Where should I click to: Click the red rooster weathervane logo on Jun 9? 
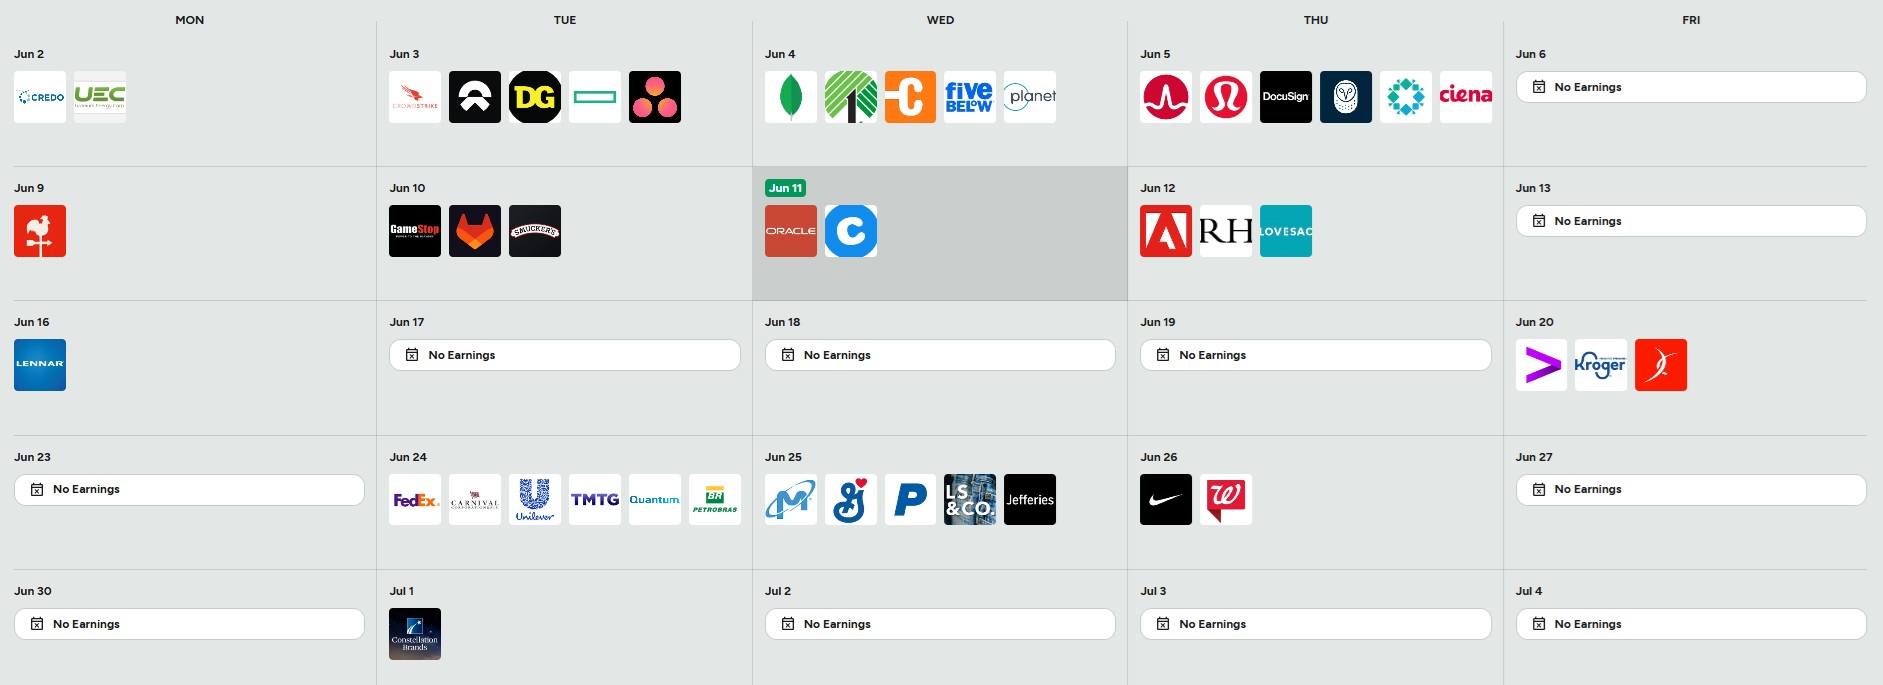click(40, 231)
